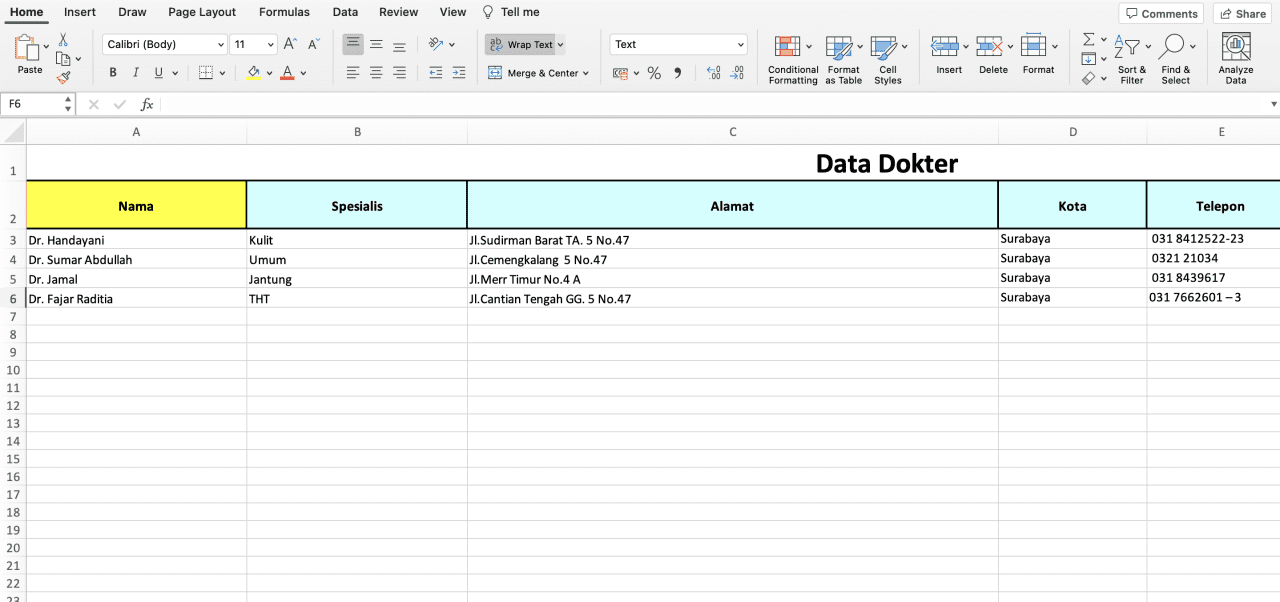
Task: Click the accounting currency format icon
Action: [x=620, y=73]
